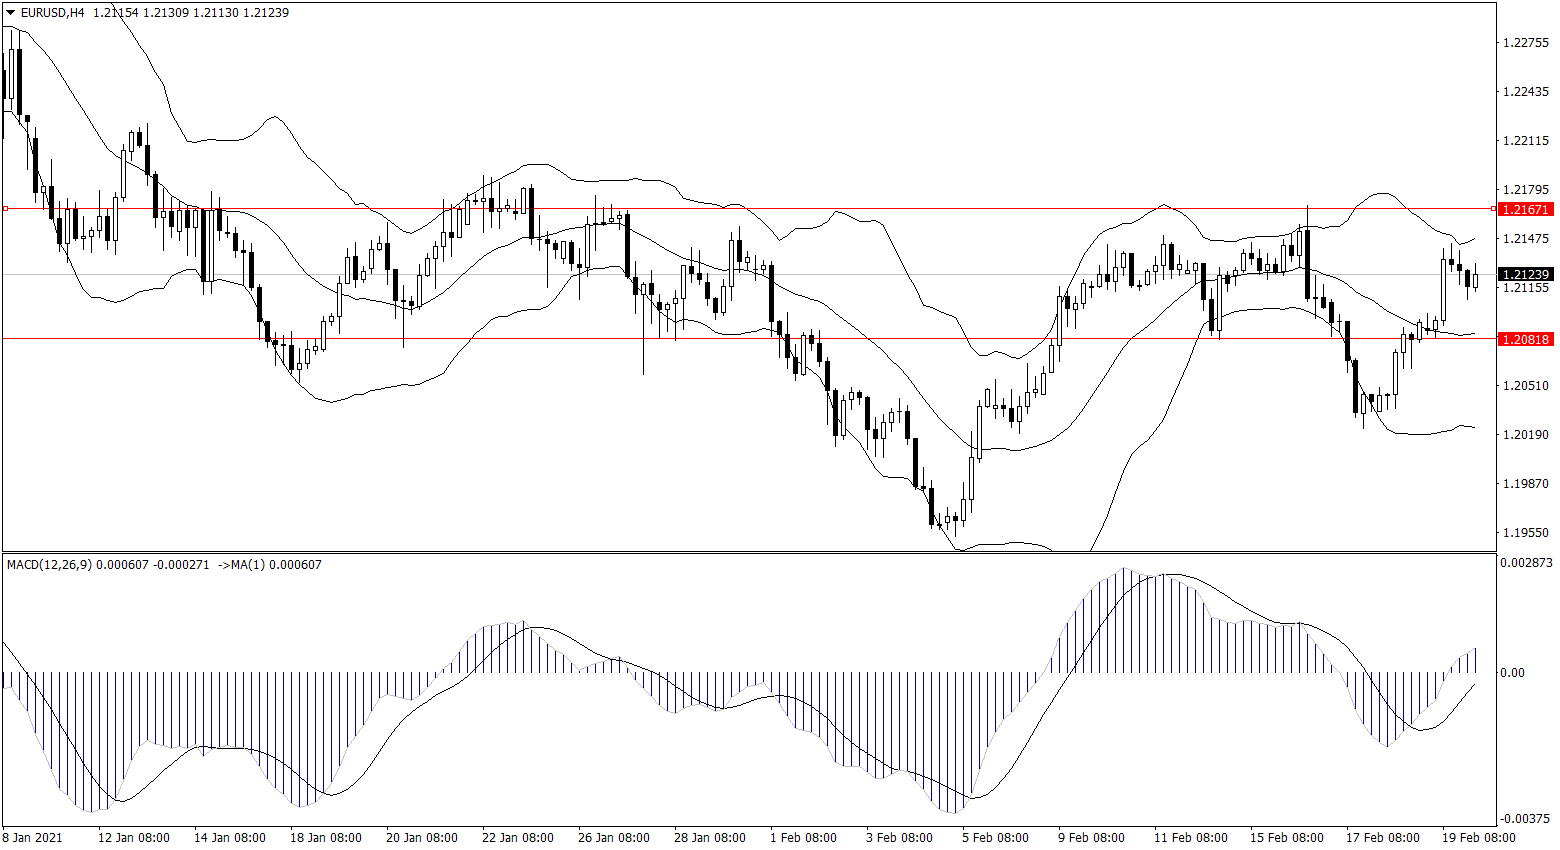Select the red 1.21671 price tag
Image resolution: width=1560 pixels, height=850 pixels.
coord(1525,210)
